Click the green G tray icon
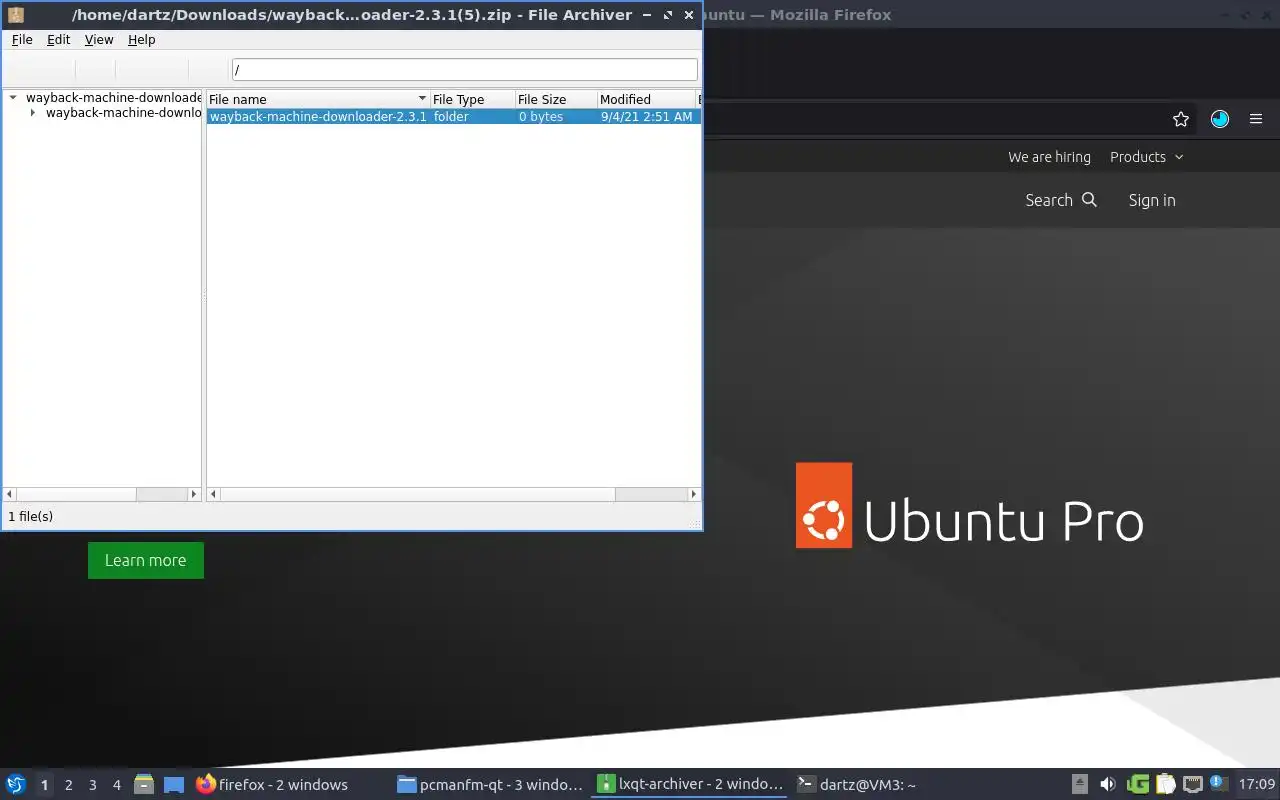1280x800 pixels. pyautogui.click(x=1137, y=785)
